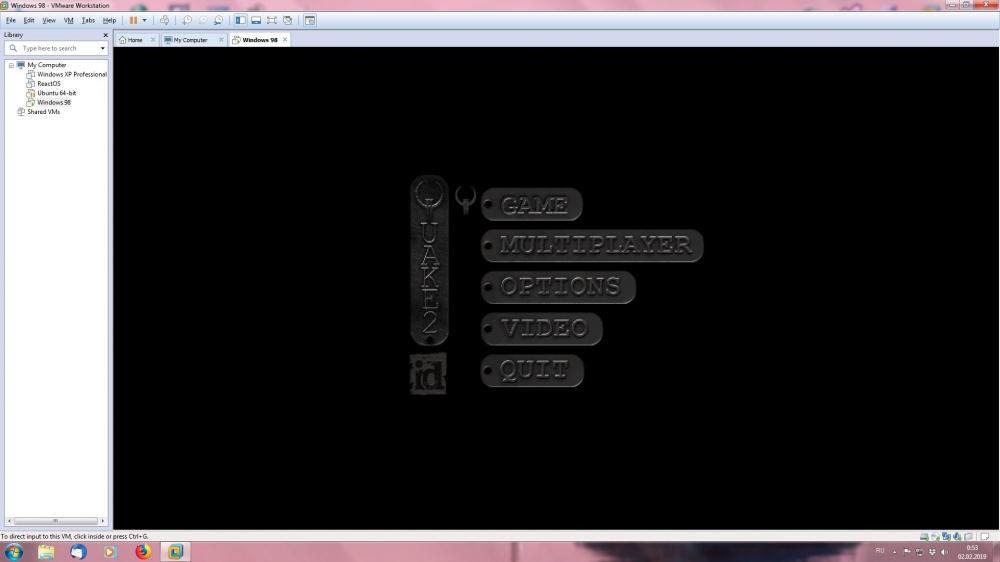Choose VIDEO in the Quake 2 menu
1000x562 pixels.
[x=542, y=329]
